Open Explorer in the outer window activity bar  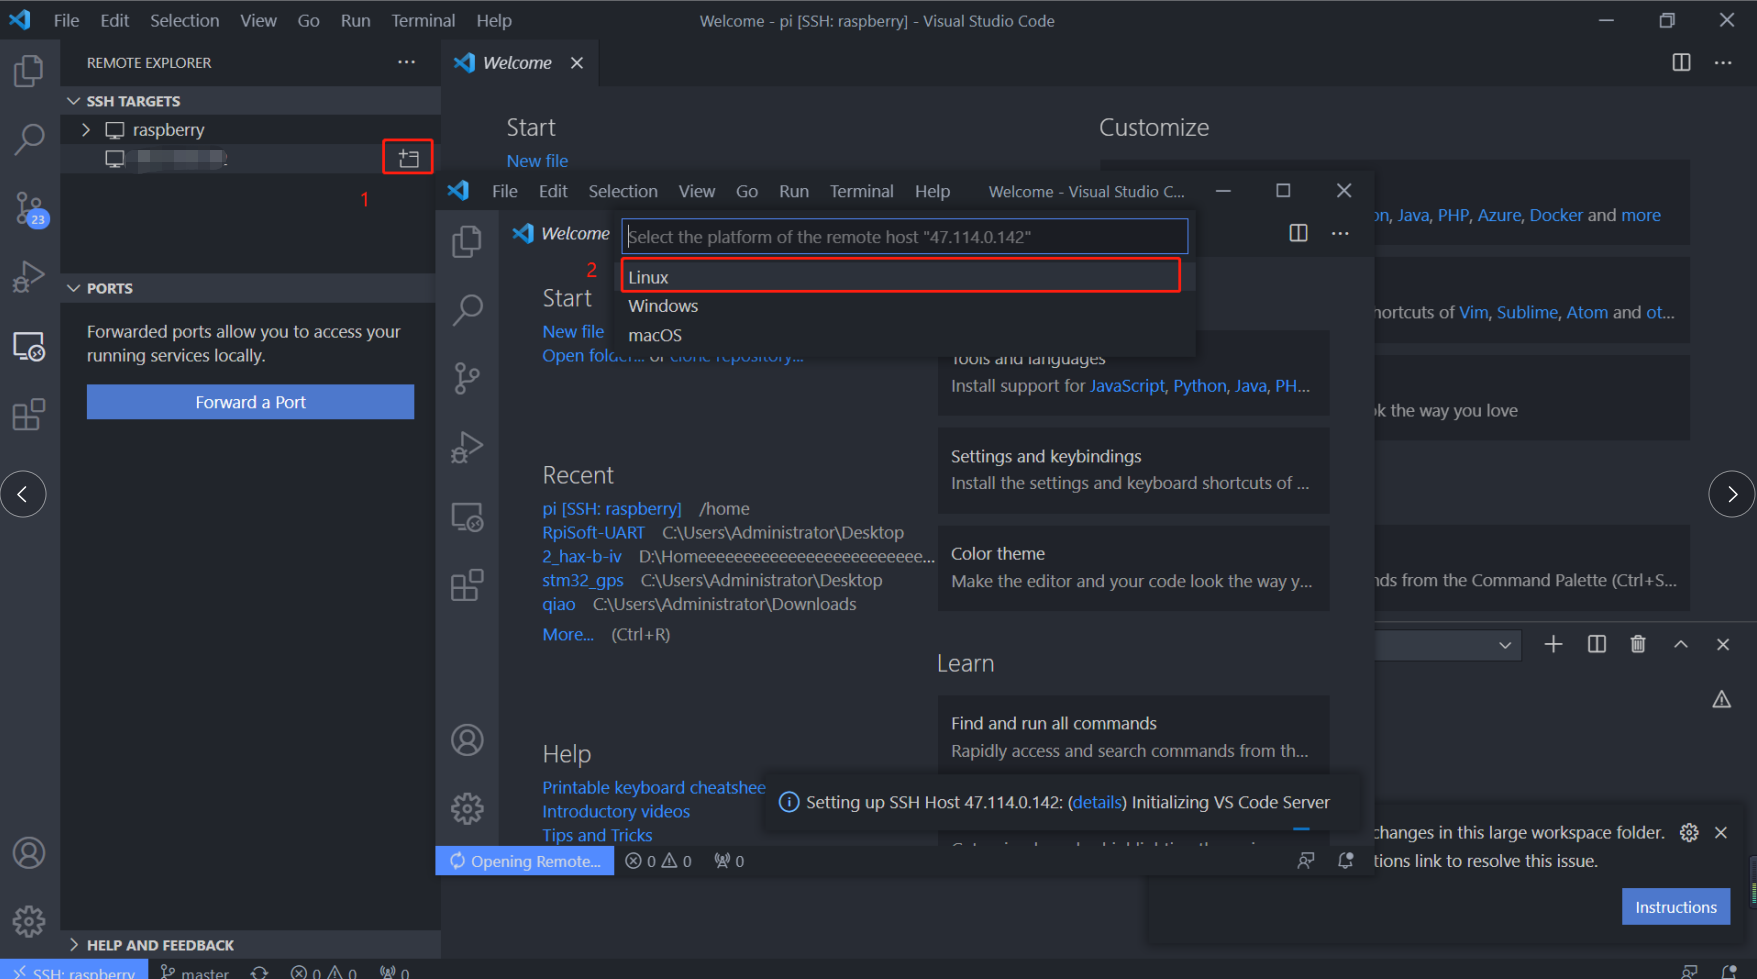29,71
